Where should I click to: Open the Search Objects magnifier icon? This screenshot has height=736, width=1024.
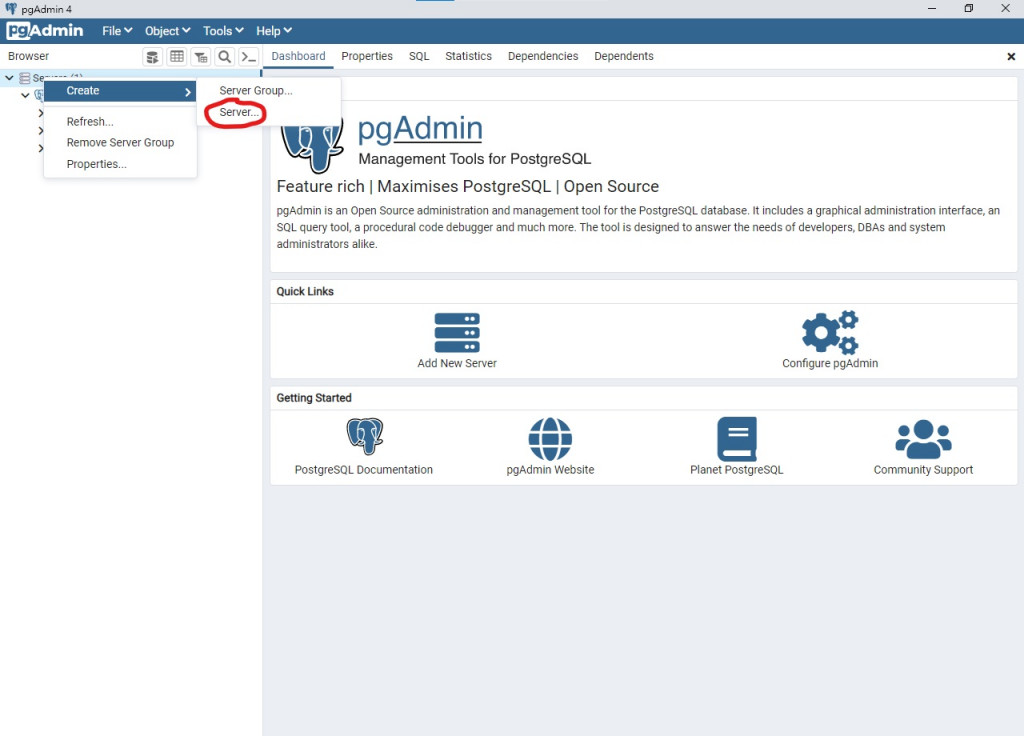(225, 57)
